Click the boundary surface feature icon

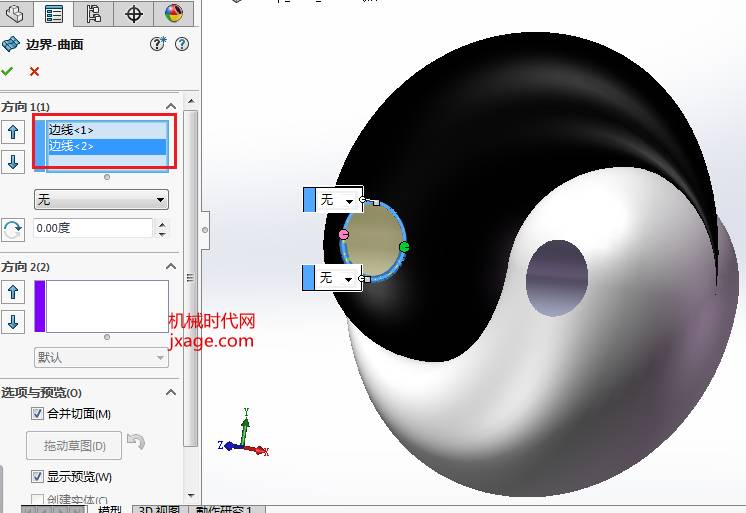[10, 44]
